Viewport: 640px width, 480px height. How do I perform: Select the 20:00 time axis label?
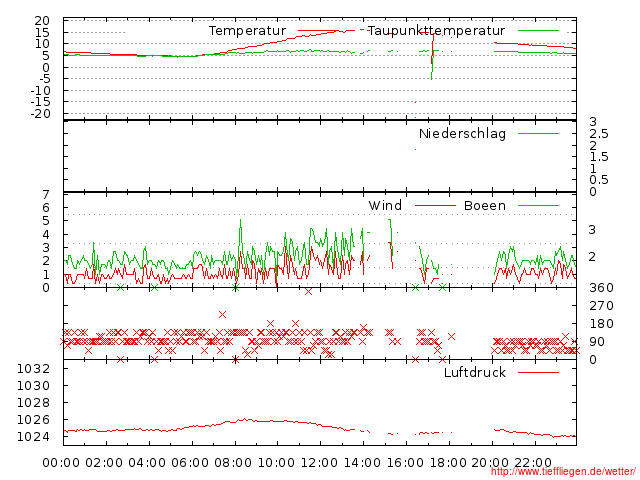pyautogui.click(x=490, y=463)
